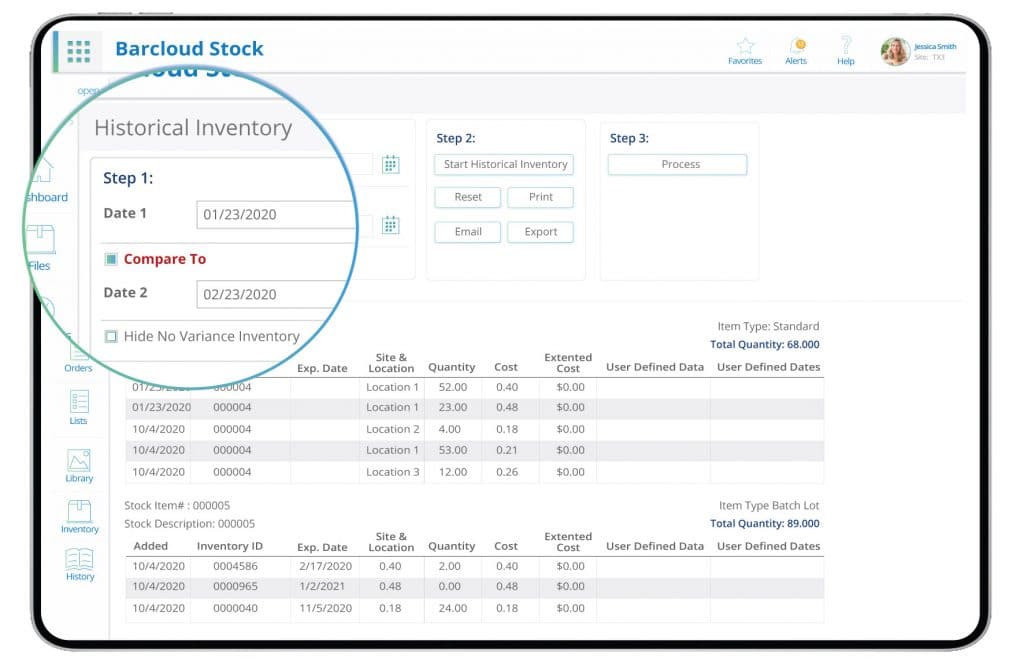This screenshot has height=659, width=1024.
Task: Select the Dashboard sidebar label
Action: [x=47, y=197]
